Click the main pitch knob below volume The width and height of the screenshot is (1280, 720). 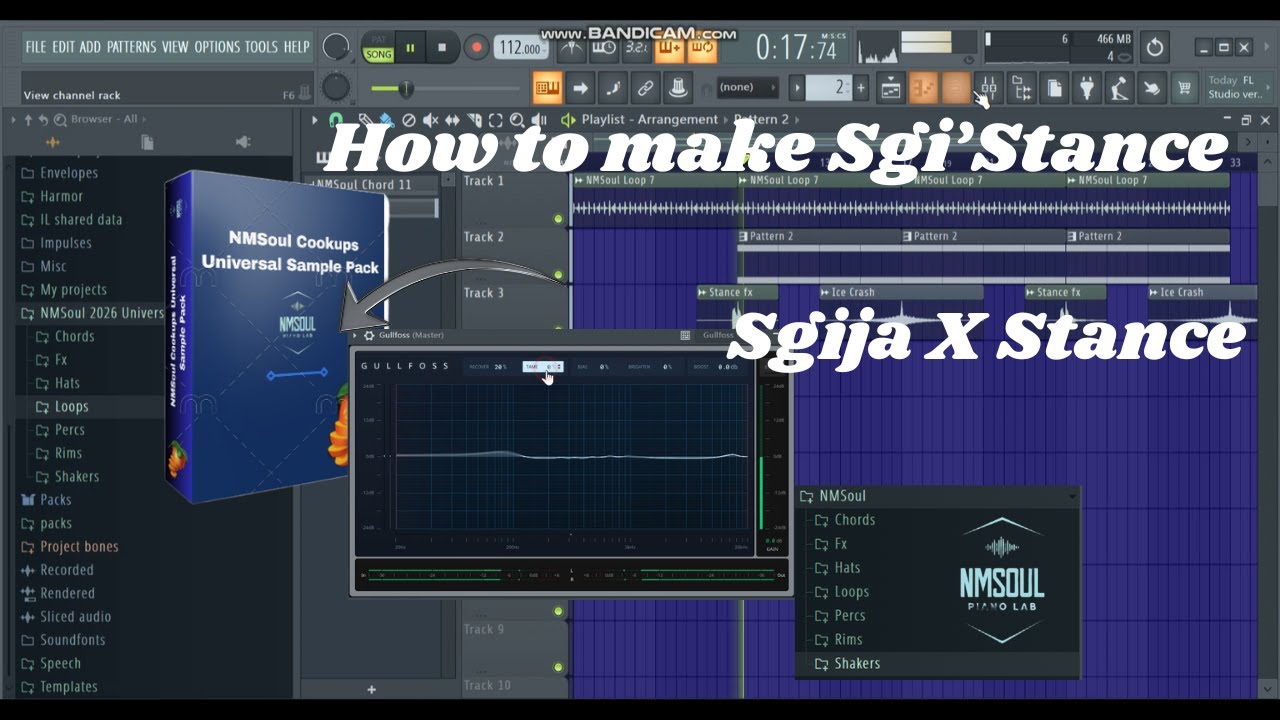(x=337, y=87)
